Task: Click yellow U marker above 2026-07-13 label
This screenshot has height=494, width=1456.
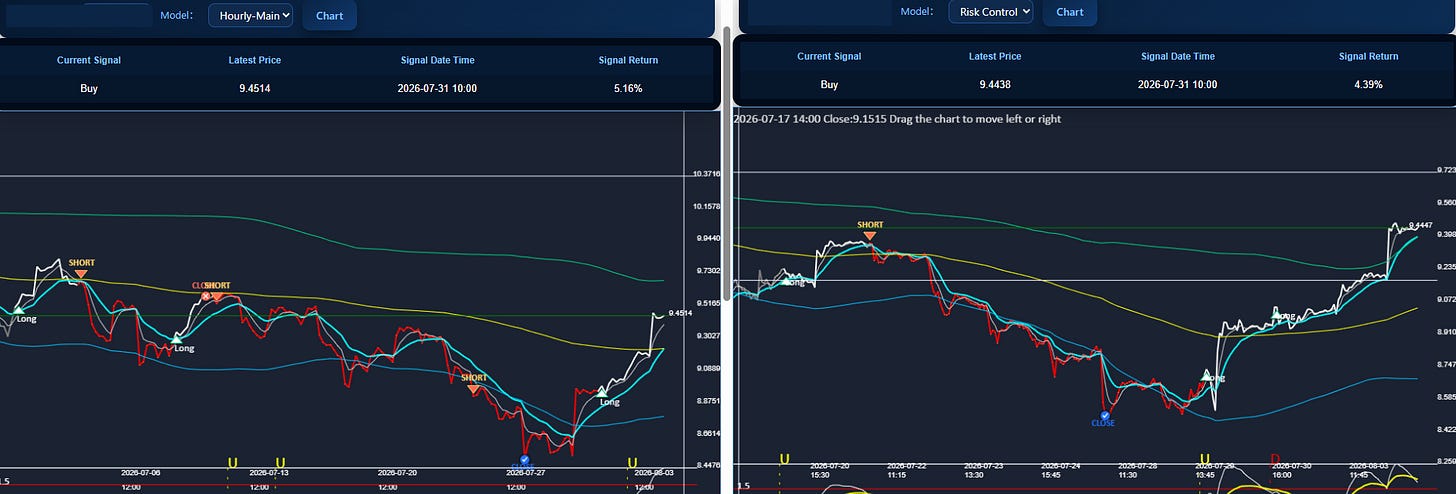Action: point(280,462)
